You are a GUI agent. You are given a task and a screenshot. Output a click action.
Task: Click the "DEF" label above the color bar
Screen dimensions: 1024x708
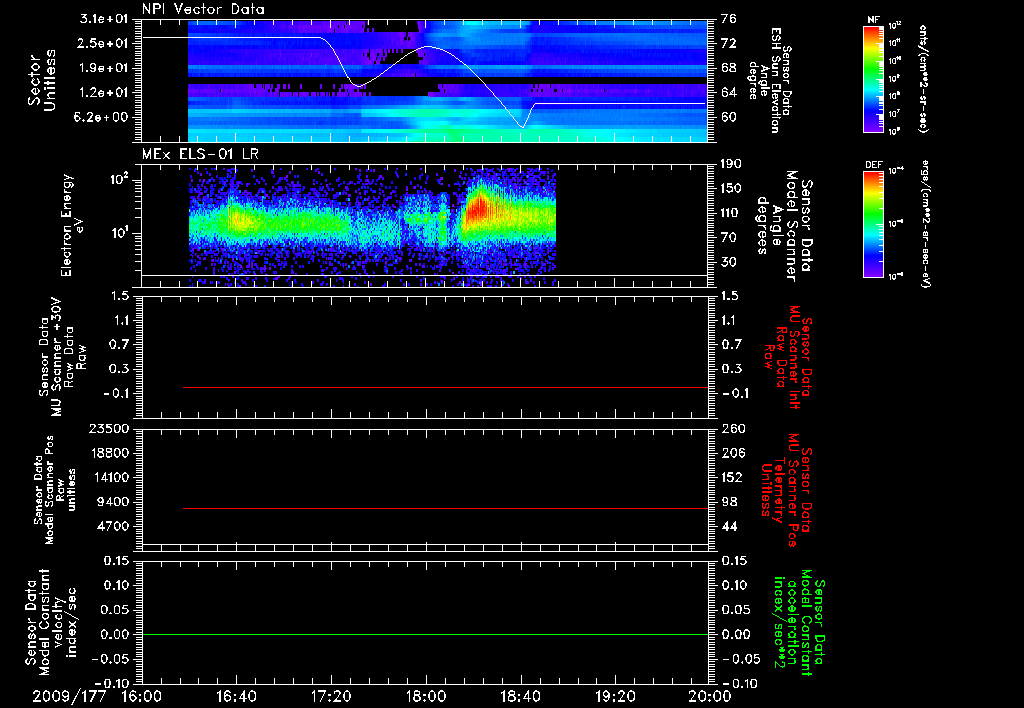[874, 165]
